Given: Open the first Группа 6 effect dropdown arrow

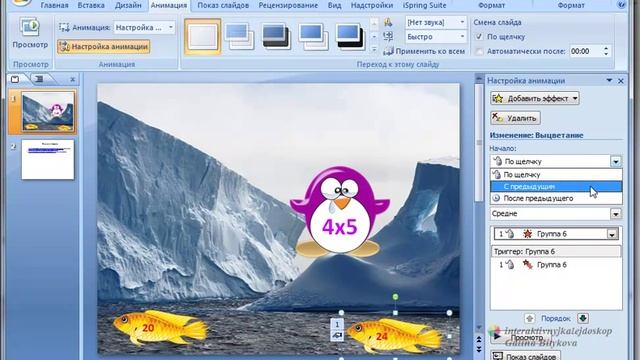Looking at the screenshot, I should pyautogui.click(x=611, y=234).
